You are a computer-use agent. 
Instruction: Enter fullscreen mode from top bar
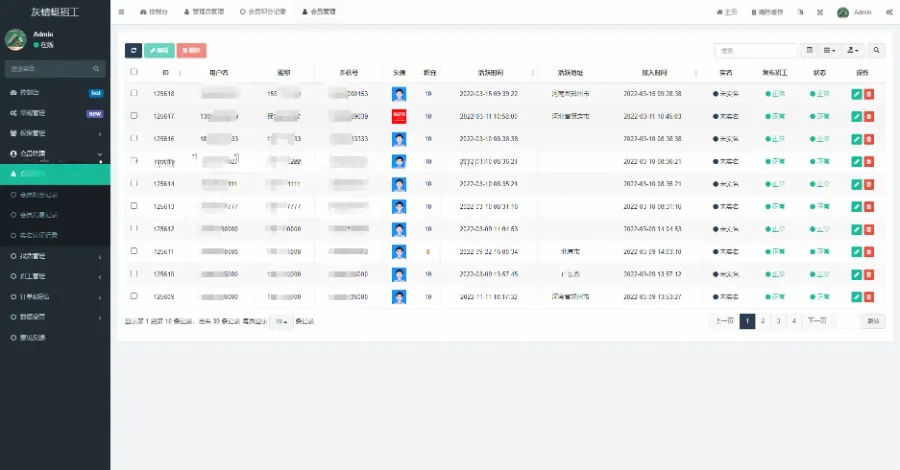point(820,12)
